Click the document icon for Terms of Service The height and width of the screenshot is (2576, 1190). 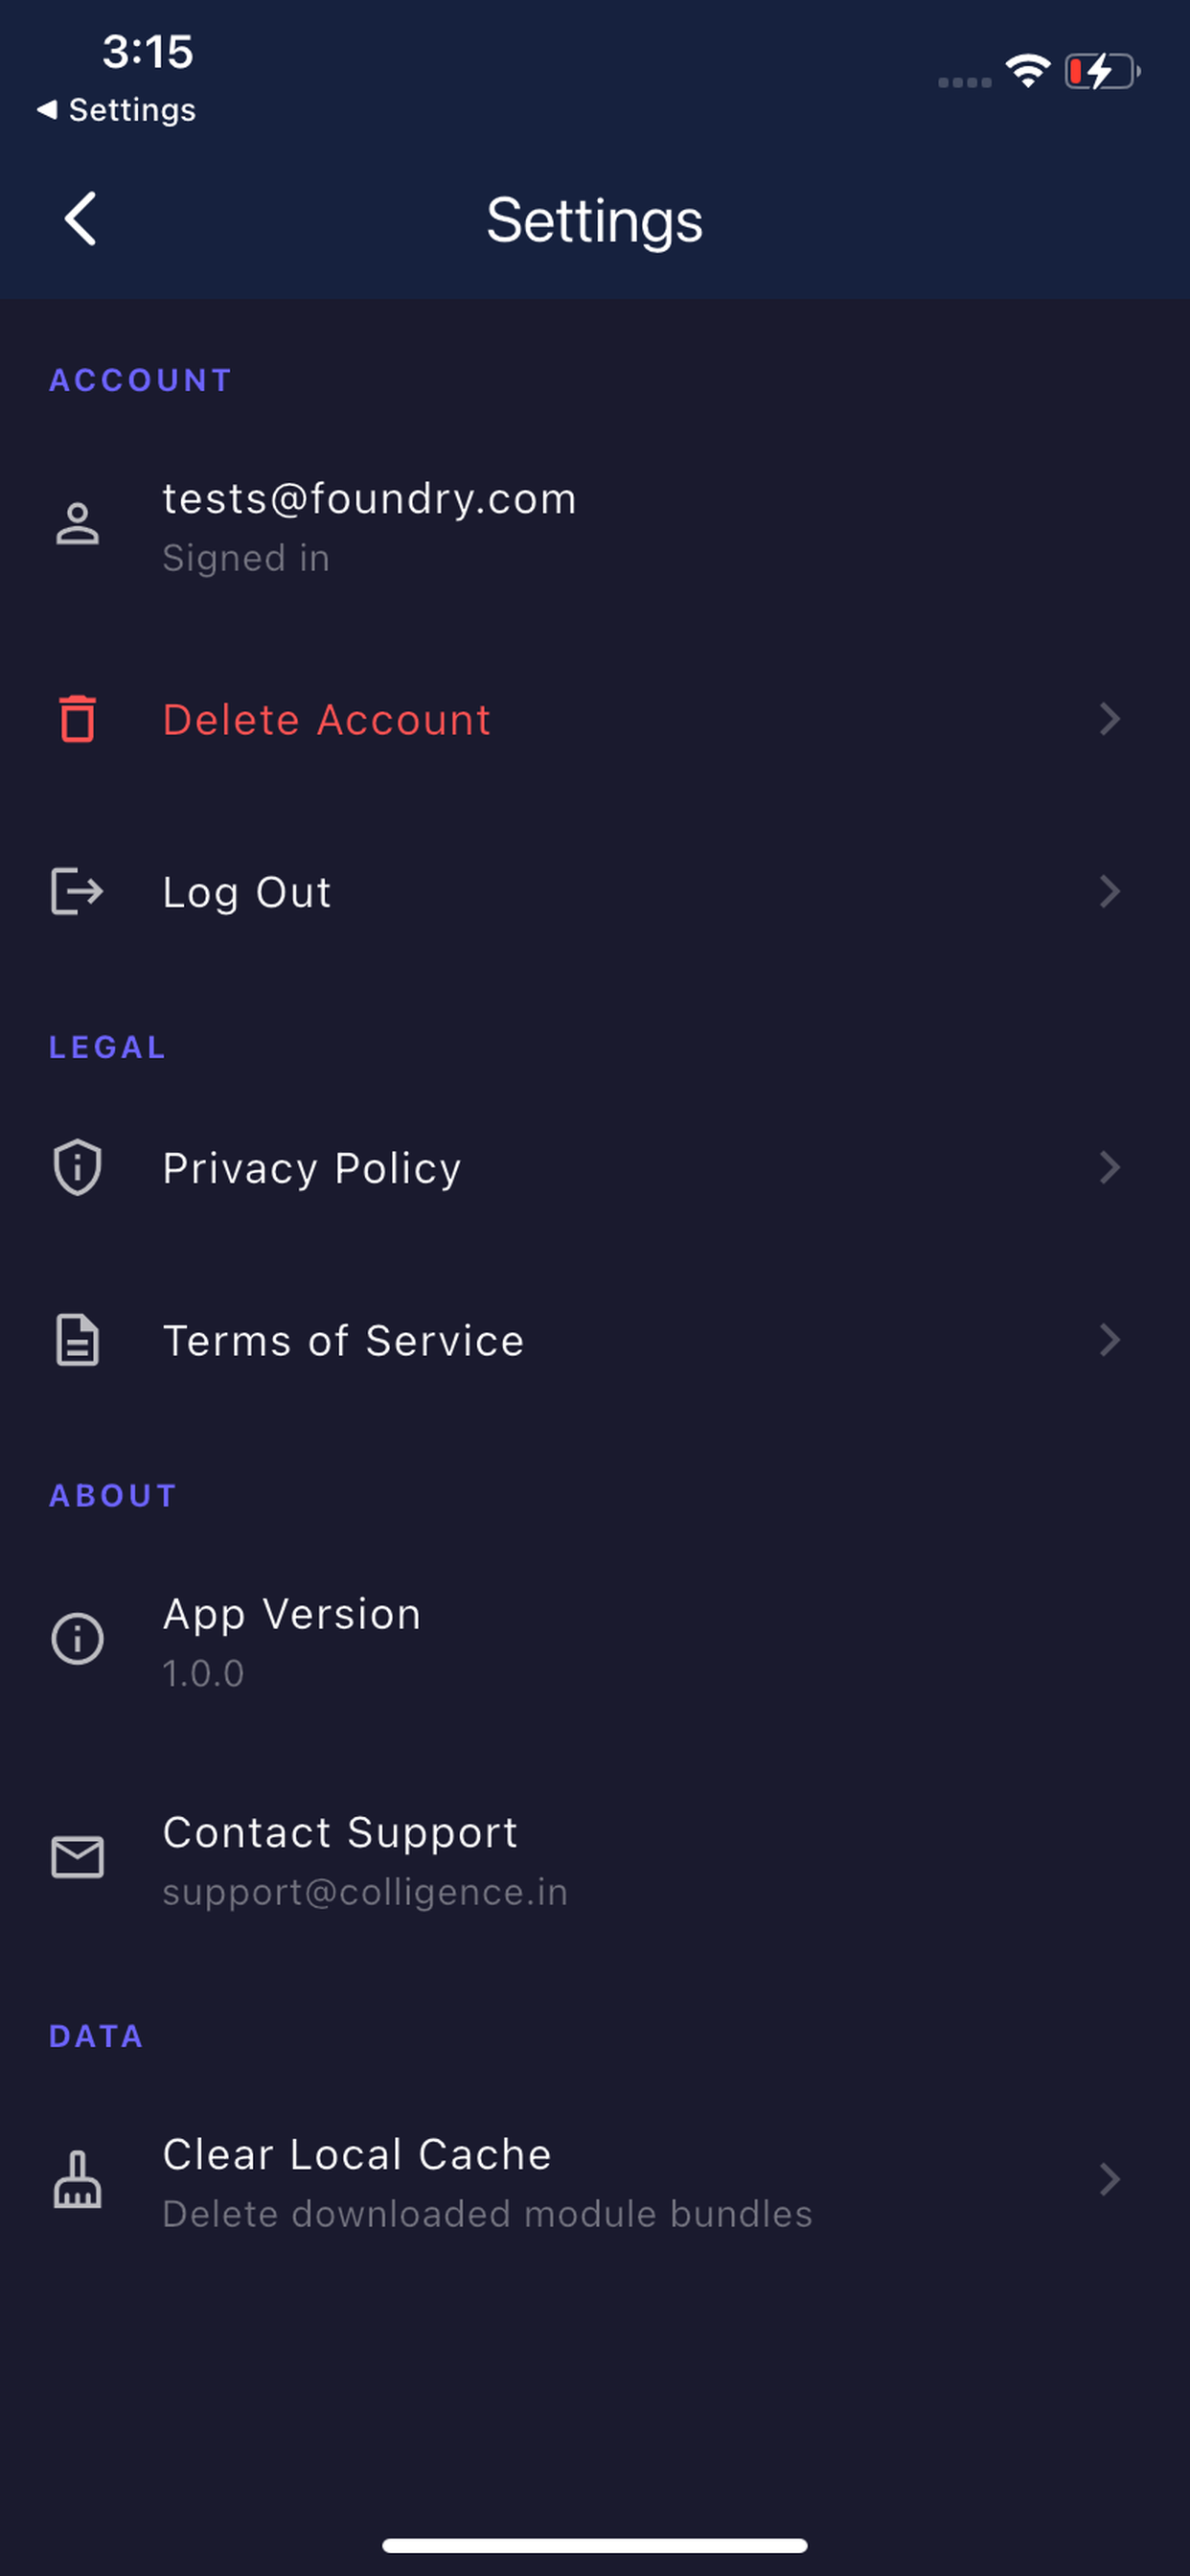point(77,1340)
